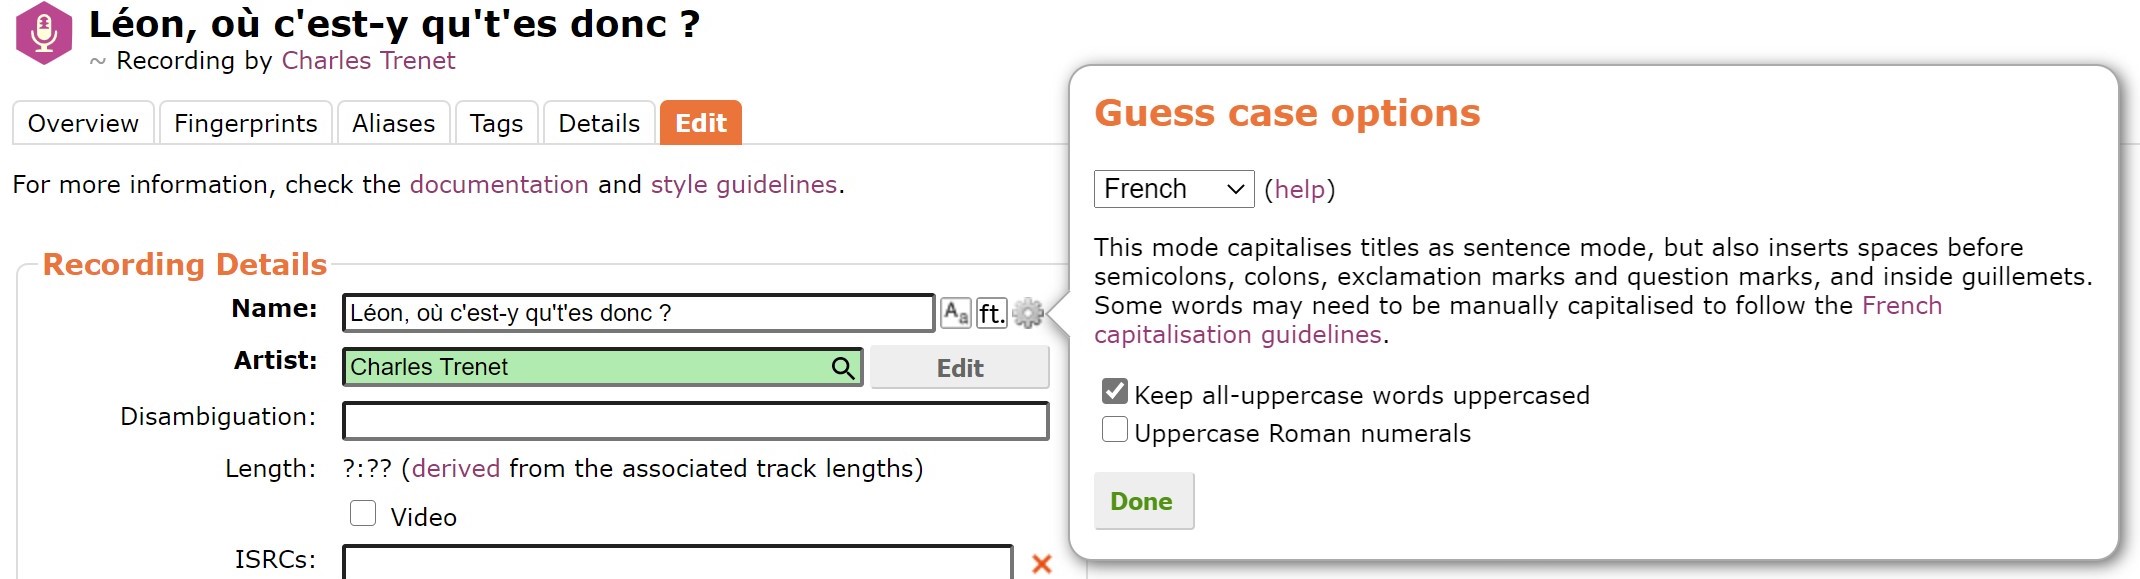Click the style guidelines link
Screen dimensions: 2140x579
(744, 185)
